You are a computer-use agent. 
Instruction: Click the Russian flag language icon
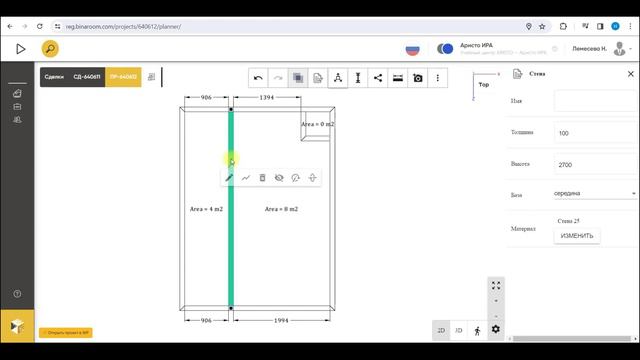(x=412, y=49)
